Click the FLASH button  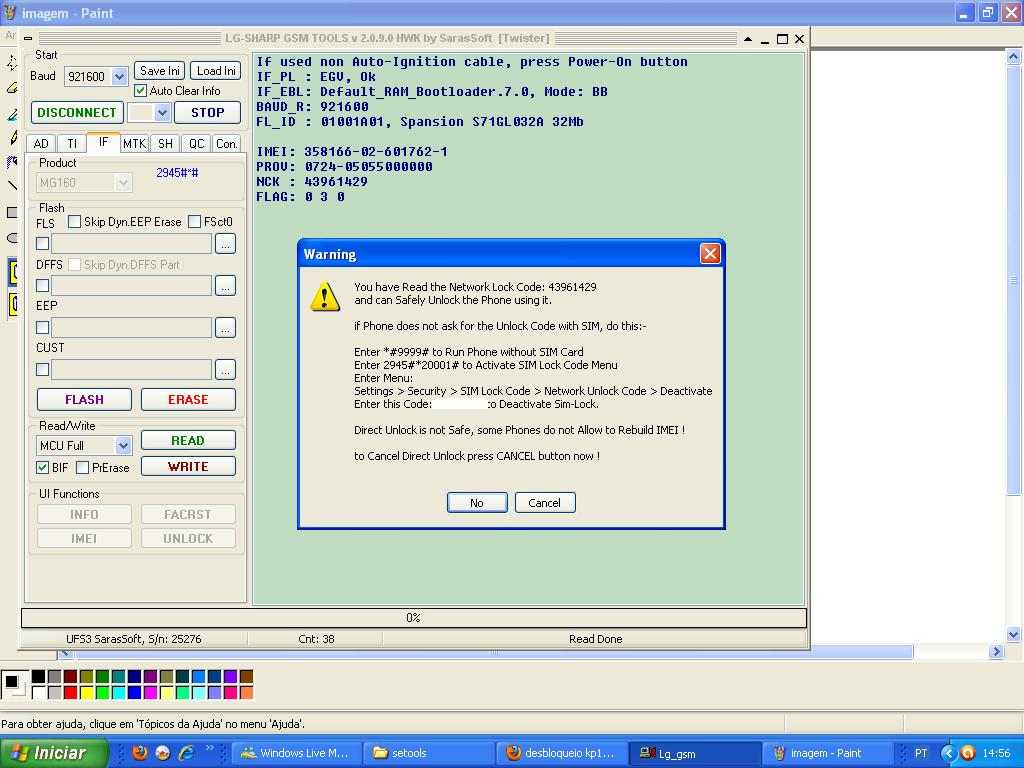click(x=84, y=400)
